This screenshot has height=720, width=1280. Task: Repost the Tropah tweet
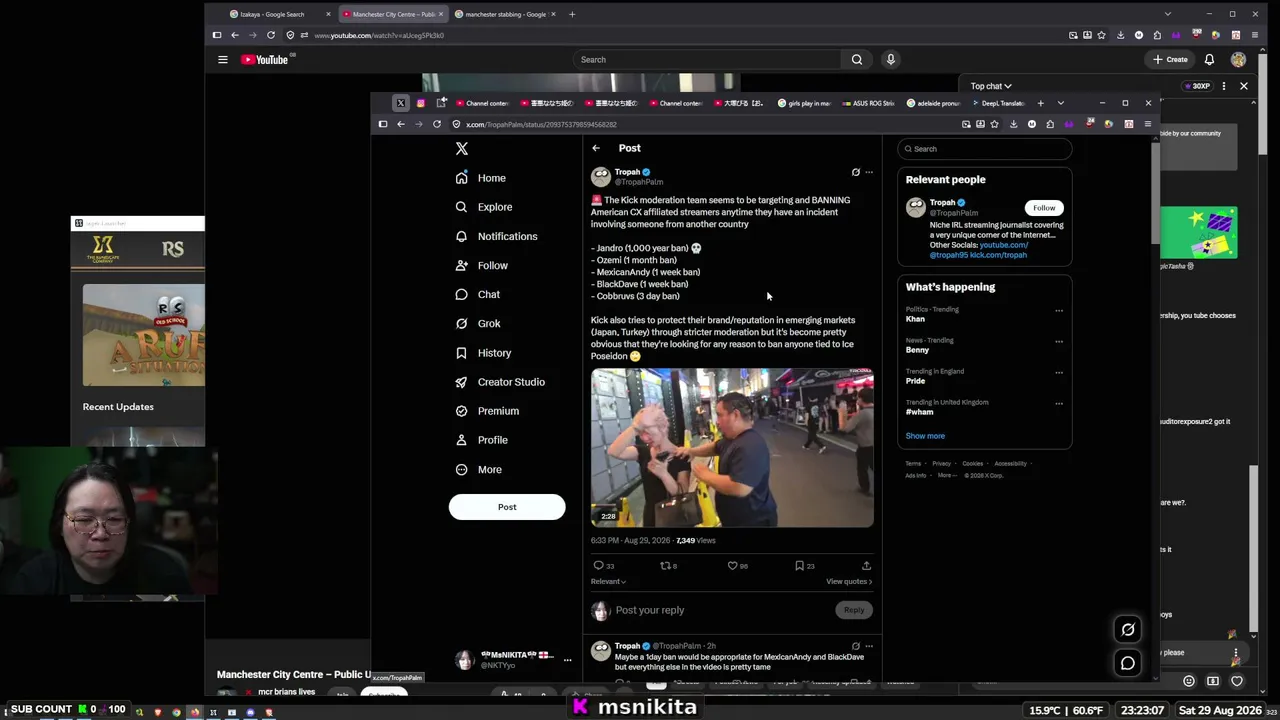click(665, 566)
